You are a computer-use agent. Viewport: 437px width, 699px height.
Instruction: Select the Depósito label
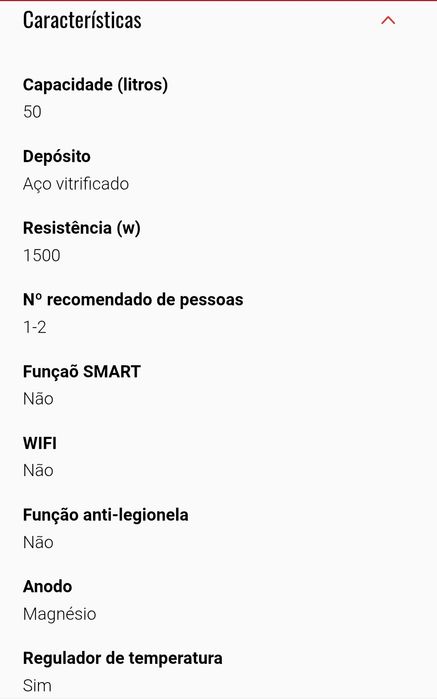click(x=57, y=157)
